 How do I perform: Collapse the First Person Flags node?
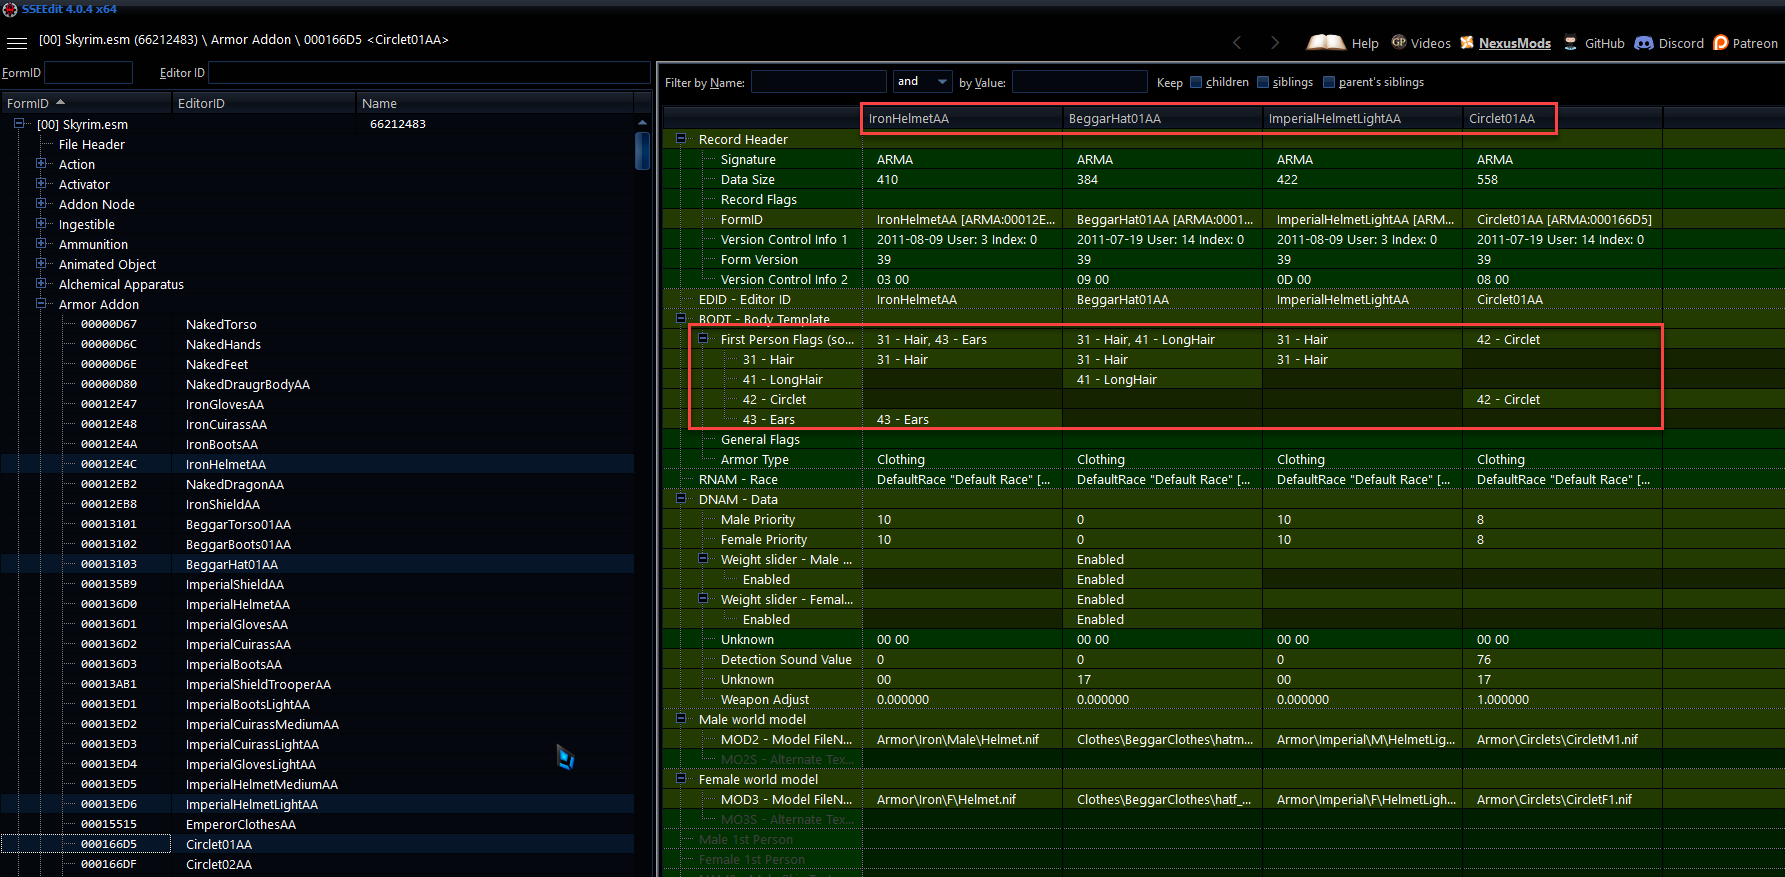(x=703, y=339)
